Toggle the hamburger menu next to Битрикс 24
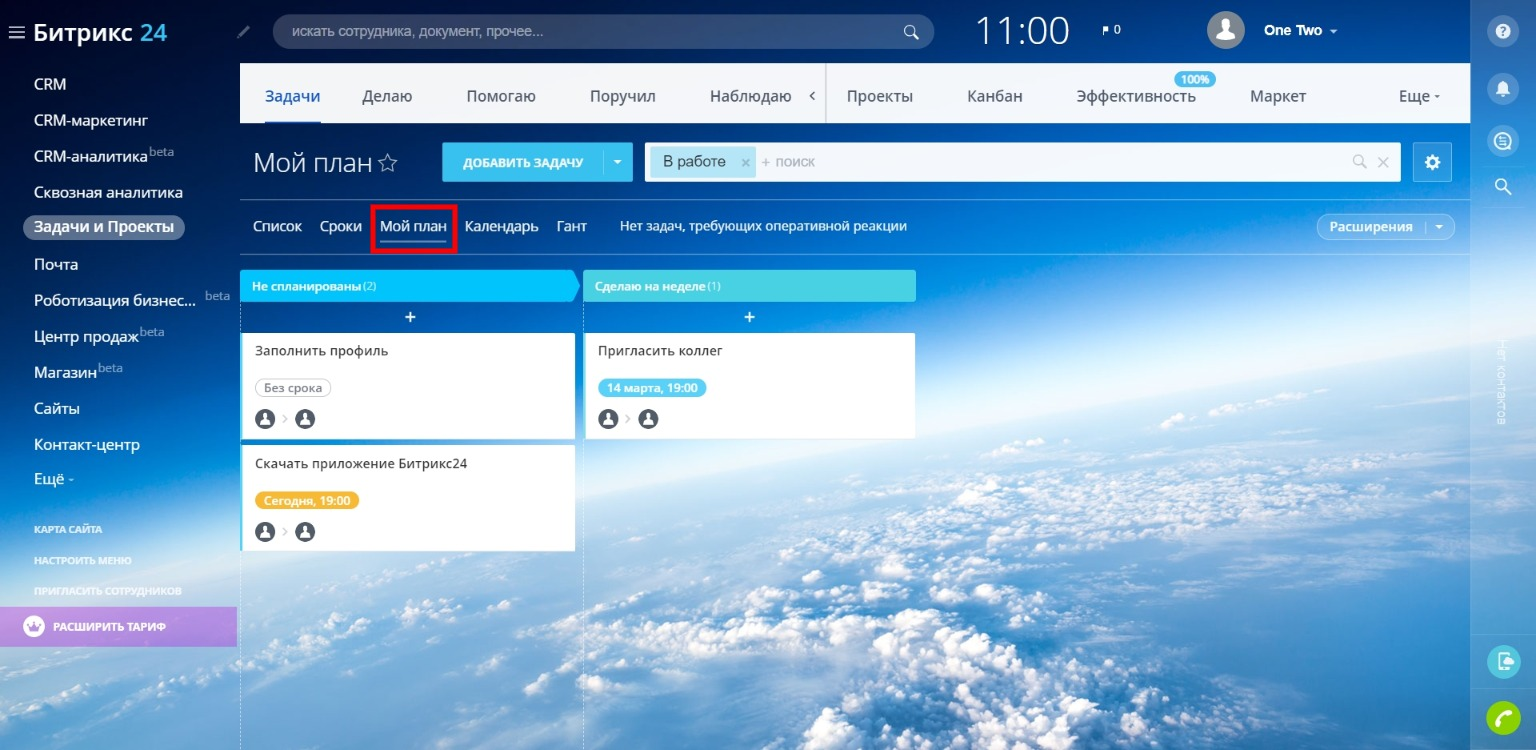Image resolution: width=1536 pixels, height=750 pixels. 16,32
